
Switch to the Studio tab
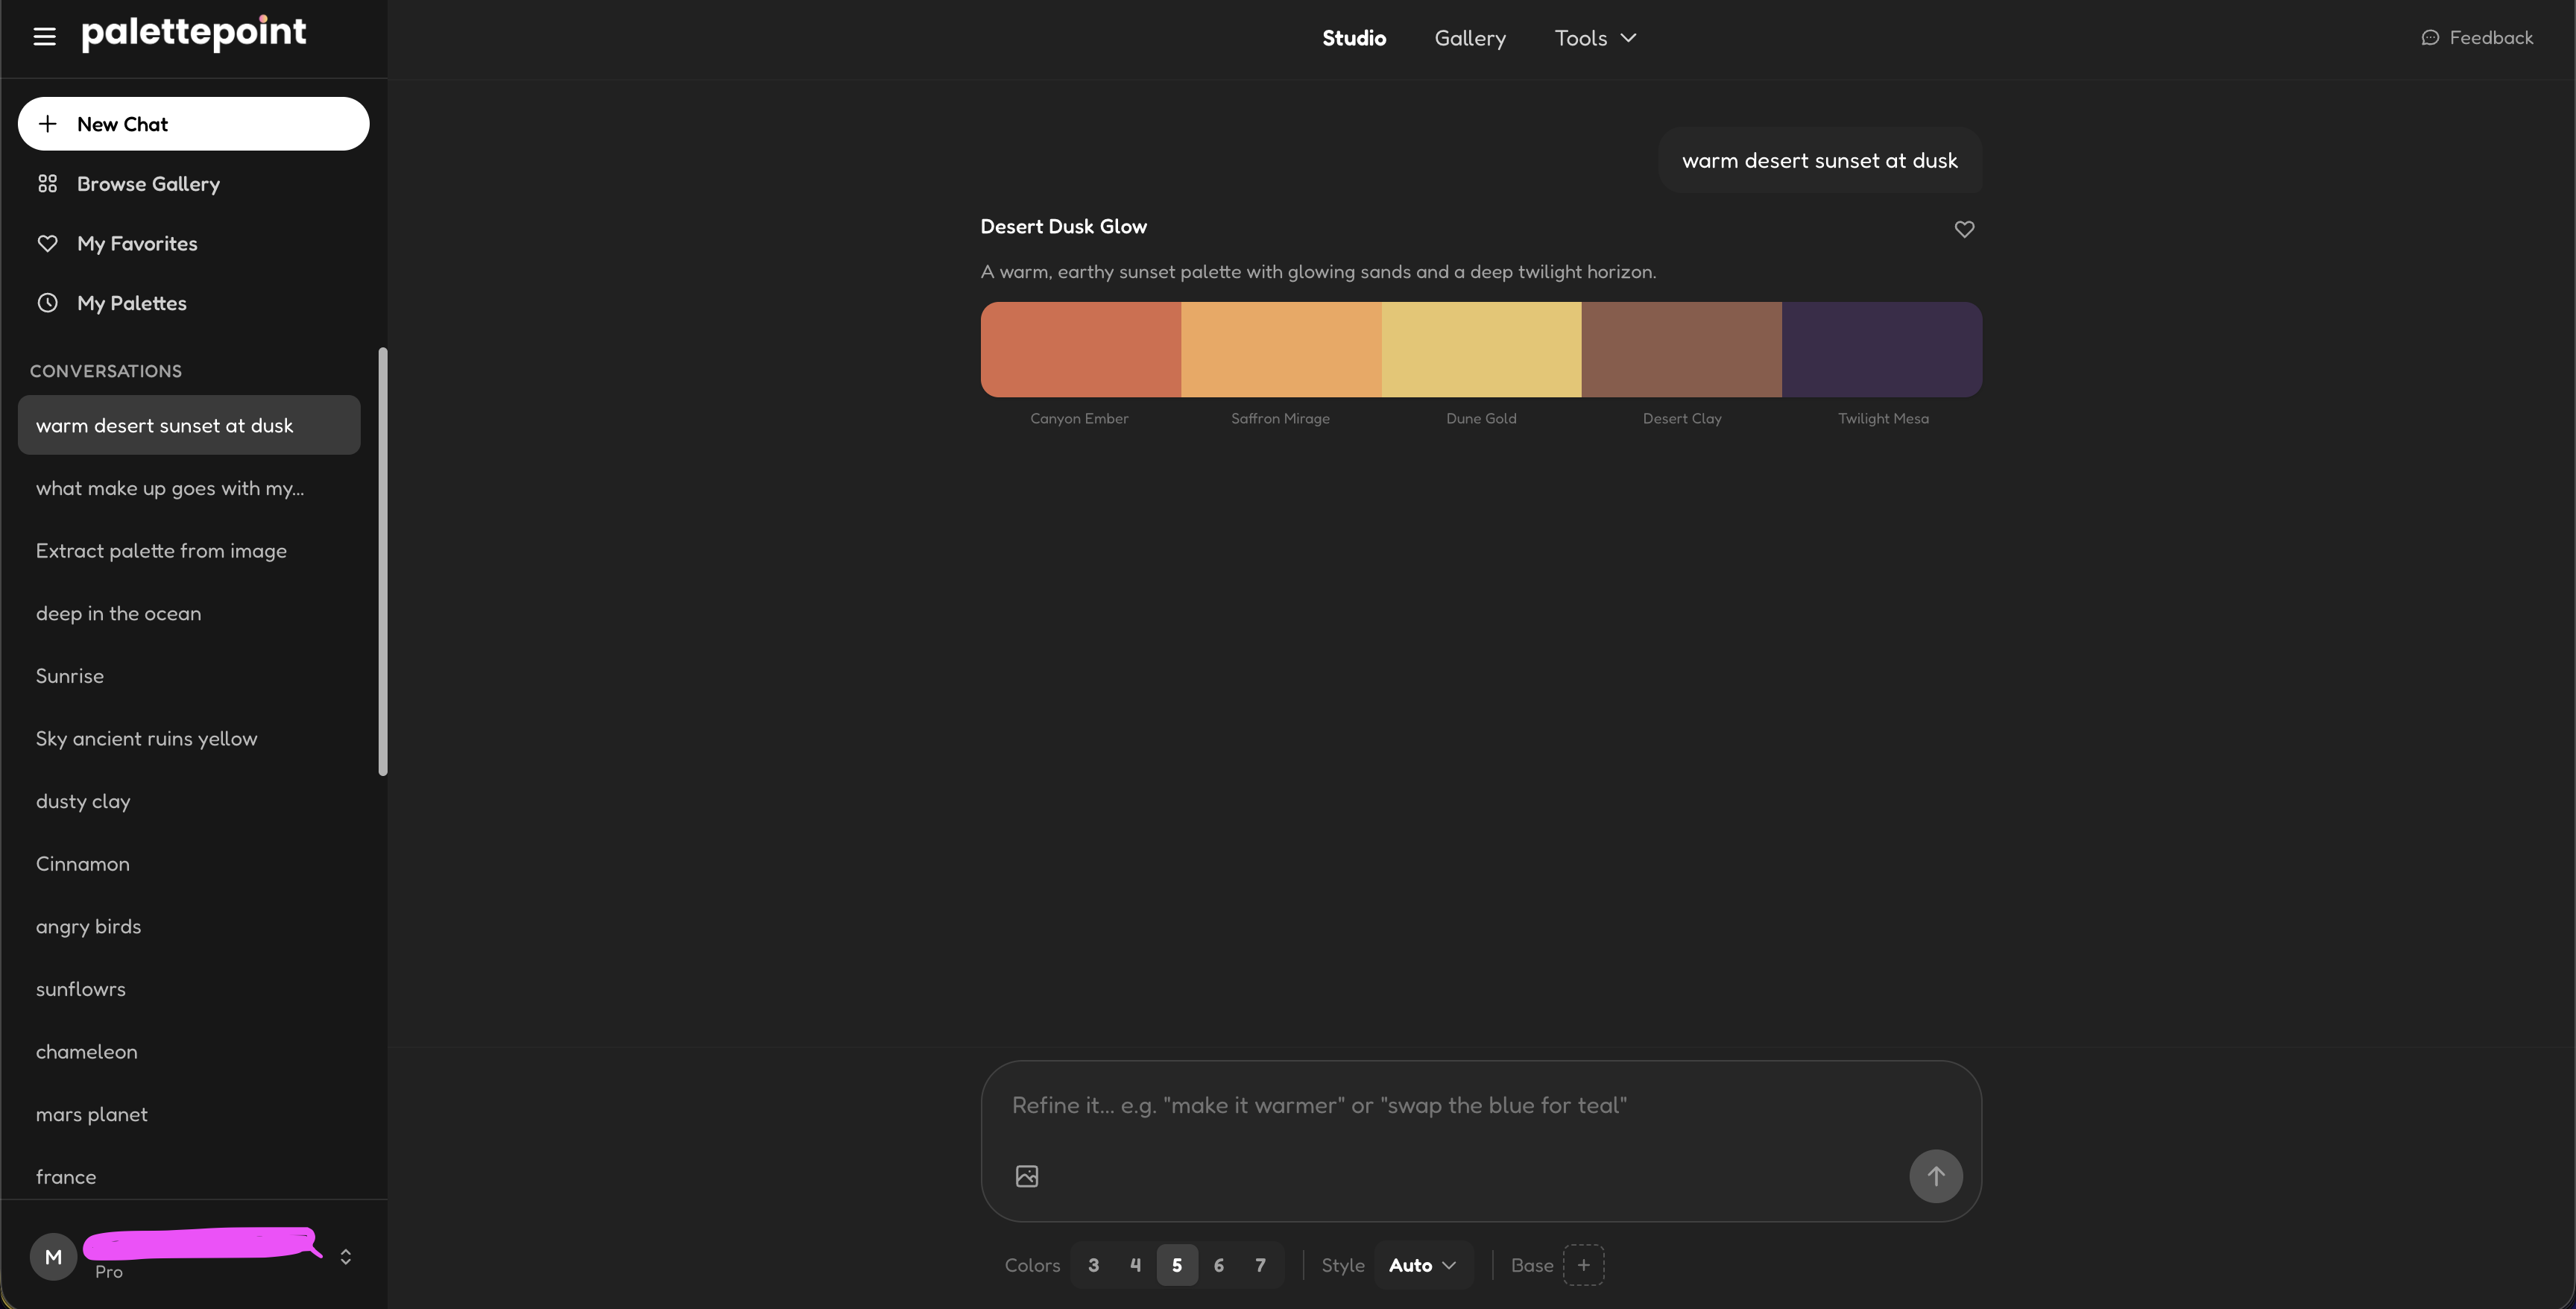coord(1353,38)
